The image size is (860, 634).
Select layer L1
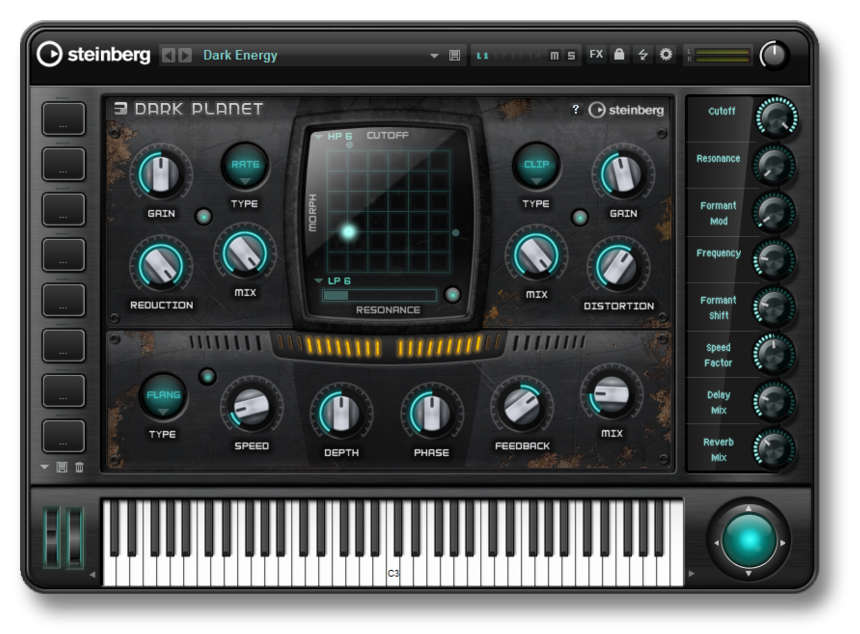click(482, 55)
